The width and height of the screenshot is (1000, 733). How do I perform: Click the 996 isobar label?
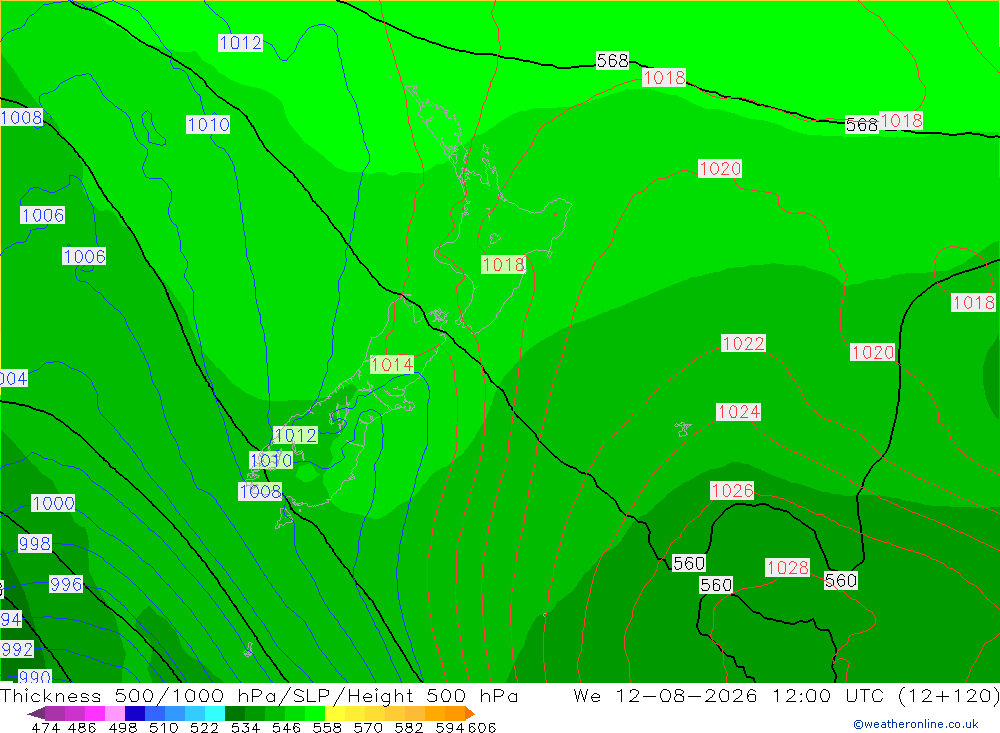[x=66, y=584]
